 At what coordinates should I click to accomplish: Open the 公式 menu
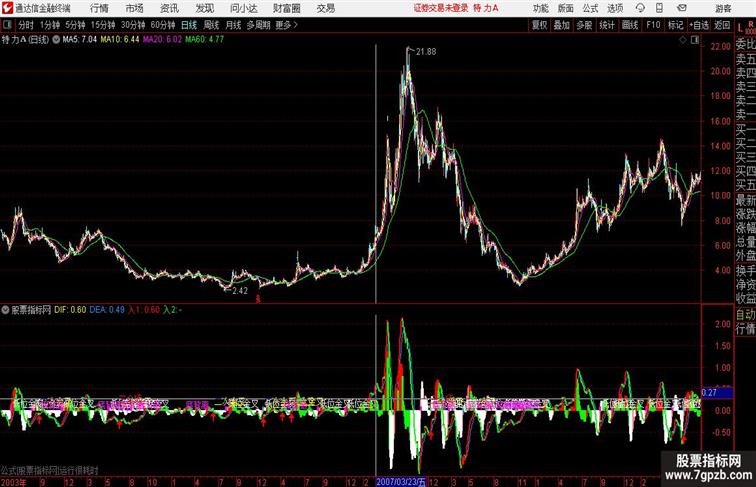click(x=590, y=8)
